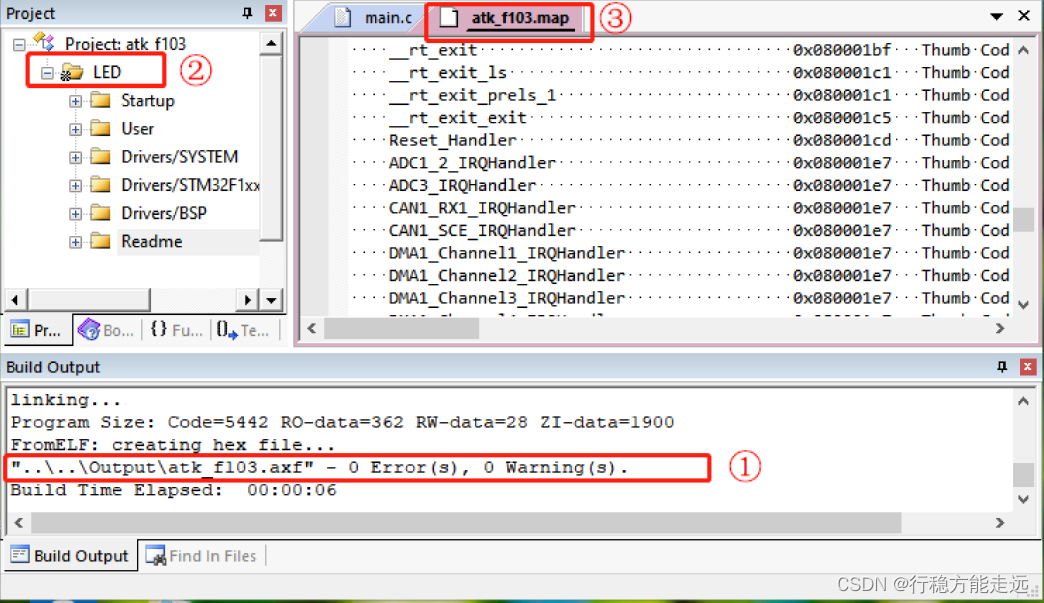Select the Readme folder icon
The width and height of the screenshot is (1044, 603).
click(x=101, y=241)
